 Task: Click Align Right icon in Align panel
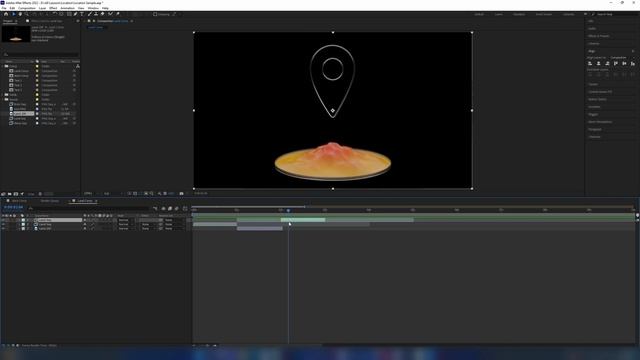tap(607, 63)
